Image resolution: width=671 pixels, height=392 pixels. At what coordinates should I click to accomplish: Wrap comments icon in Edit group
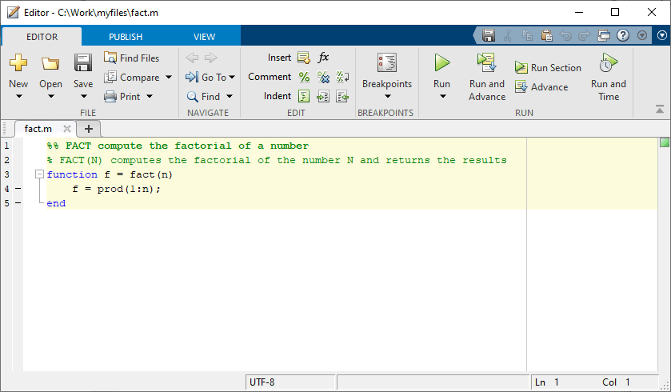coord(342,77)
